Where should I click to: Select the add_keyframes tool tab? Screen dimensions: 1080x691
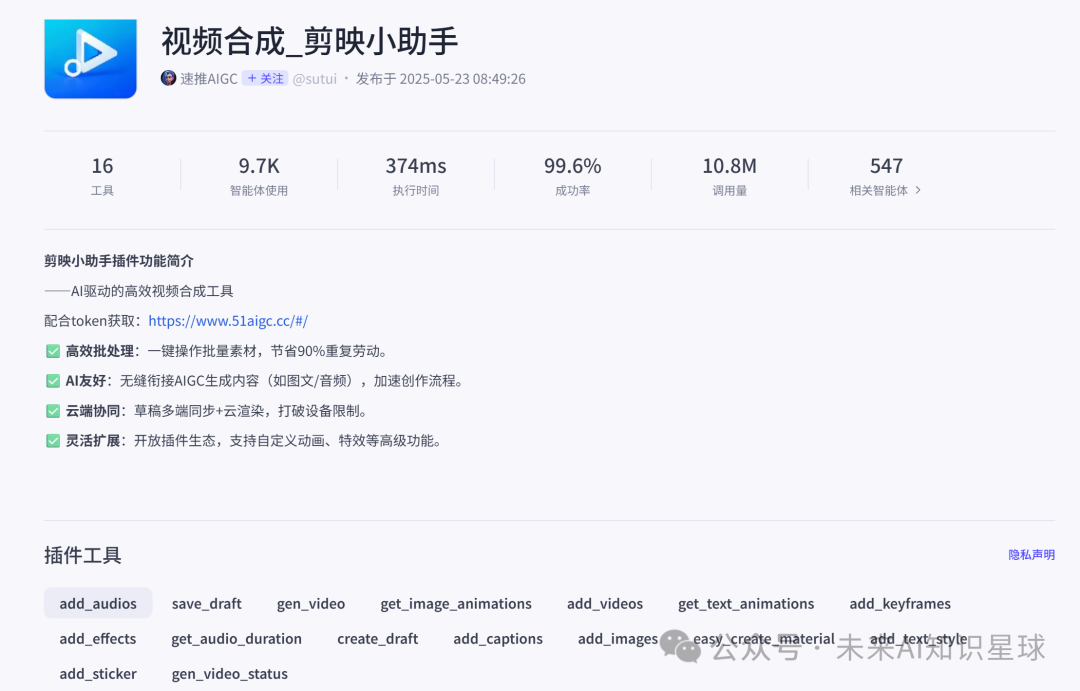click(x=900, y=604)
